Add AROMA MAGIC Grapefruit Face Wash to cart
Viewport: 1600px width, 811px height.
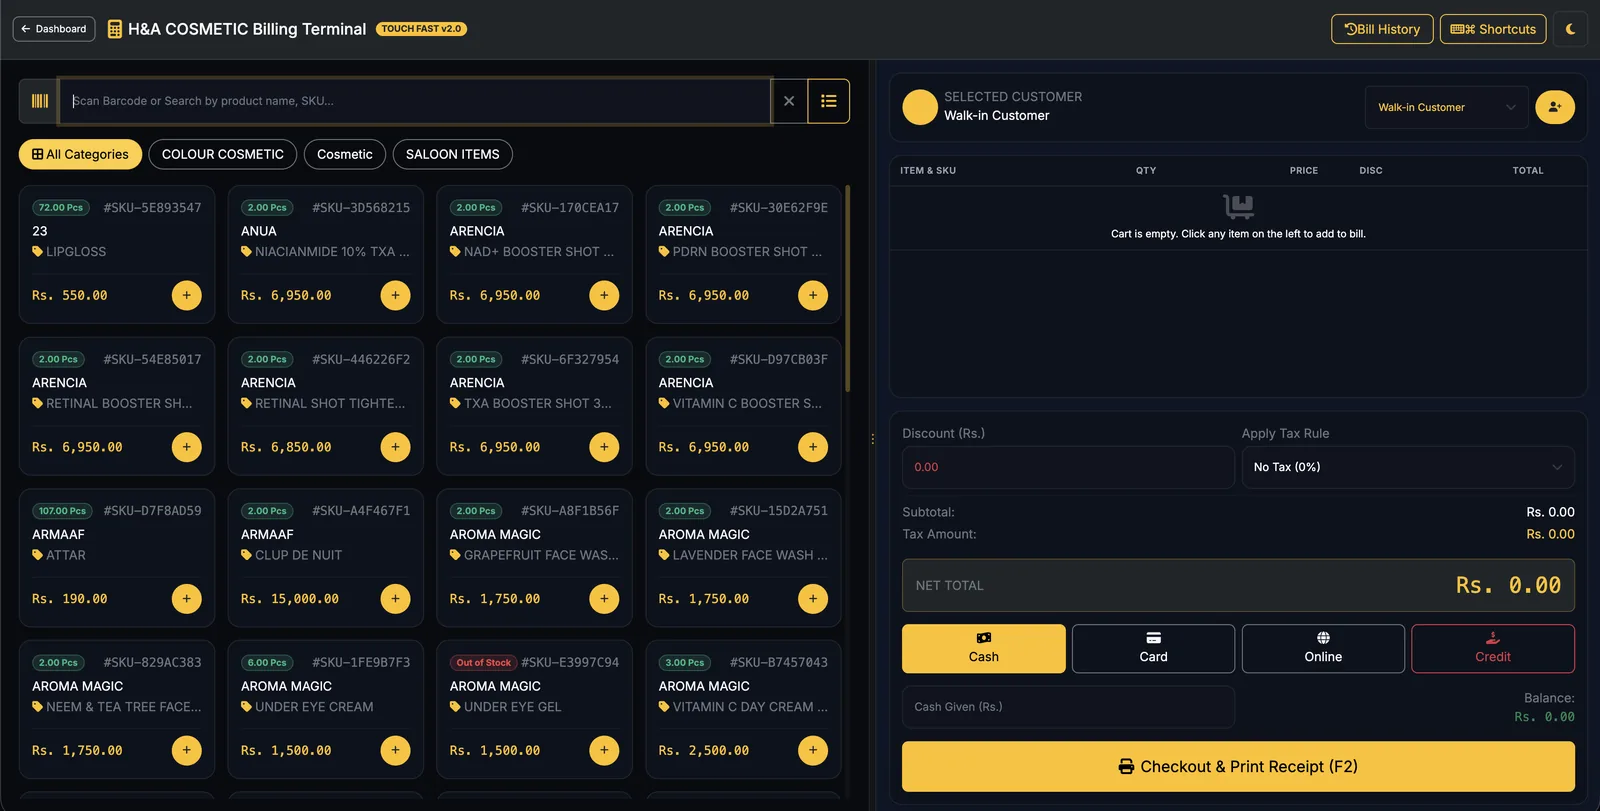[x=604, y=599]
